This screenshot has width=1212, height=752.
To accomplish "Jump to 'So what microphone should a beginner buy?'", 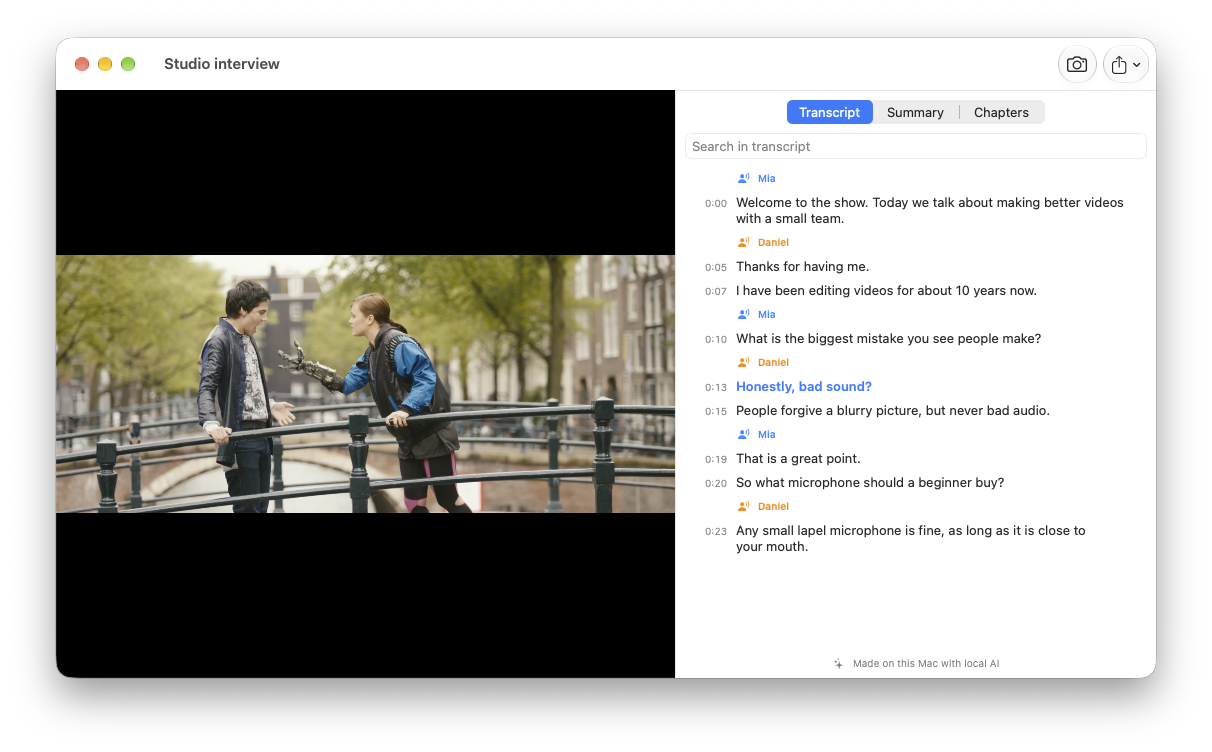I will (x=870, y=482).
